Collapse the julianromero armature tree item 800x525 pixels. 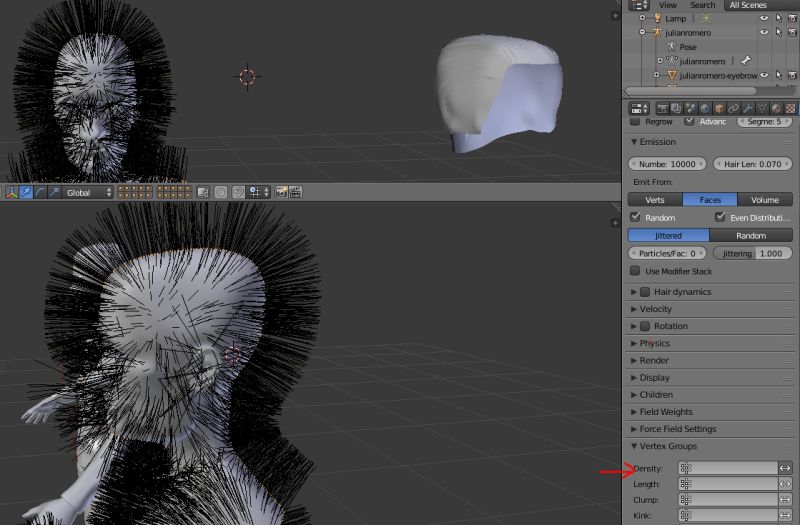pos(642,32)
